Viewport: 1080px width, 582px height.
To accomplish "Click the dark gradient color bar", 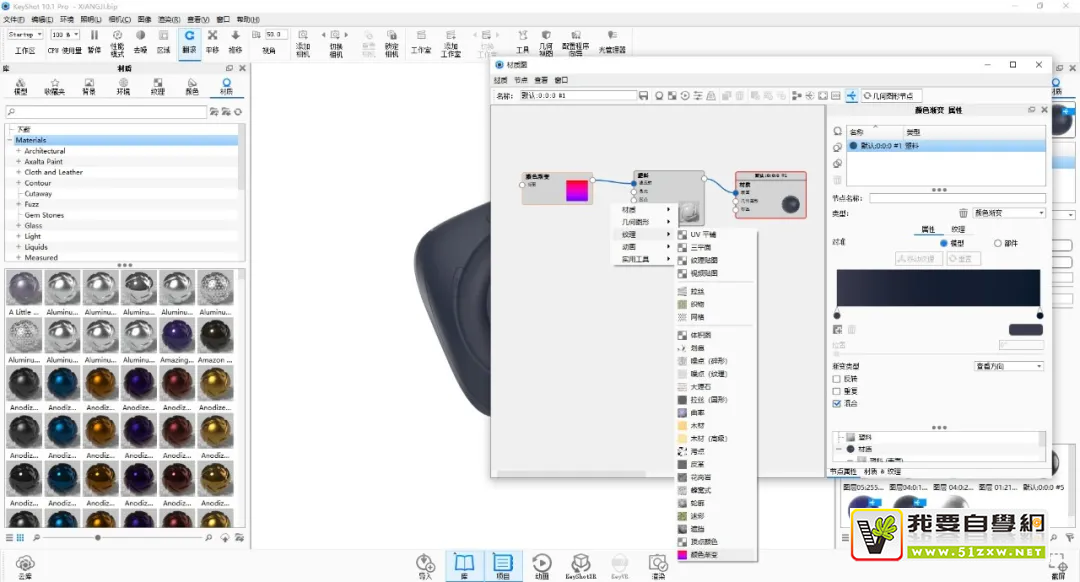I will [938, 288].
